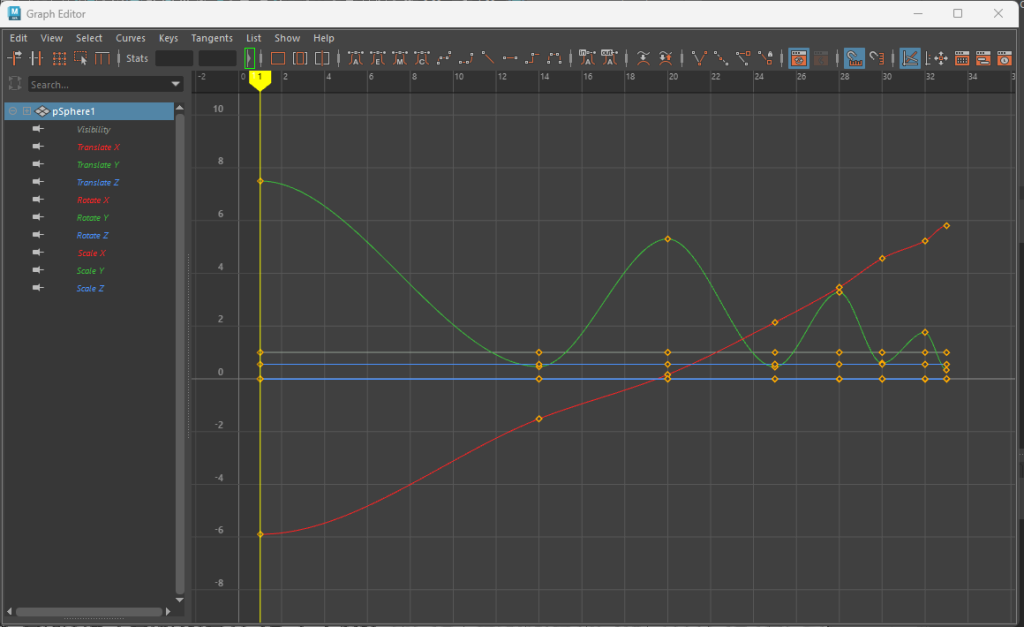Select the Move Nearest Picked Key tool

(15, 58)
